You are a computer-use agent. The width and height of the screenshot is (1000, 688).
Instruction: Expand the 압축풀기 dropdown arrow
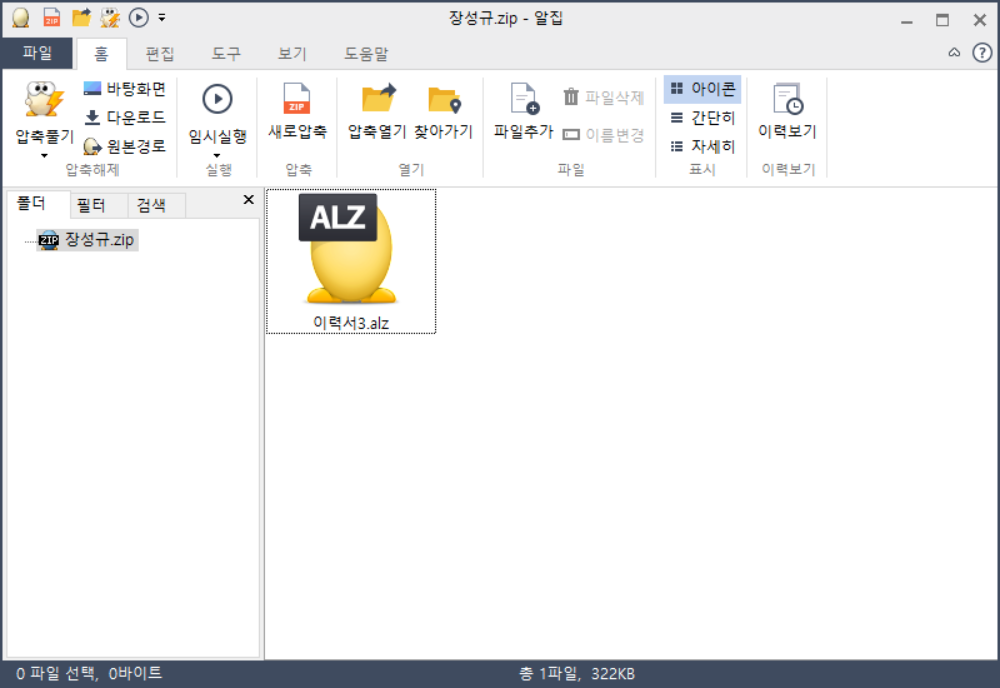(x=44, y=156)
